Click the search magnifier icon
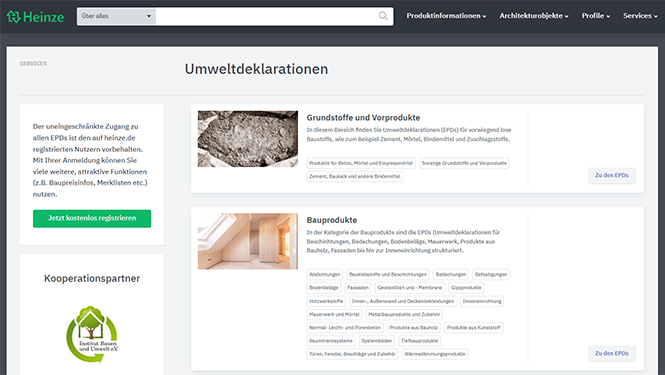The width and height of the screenshot is (665, 375). [383, 16]
